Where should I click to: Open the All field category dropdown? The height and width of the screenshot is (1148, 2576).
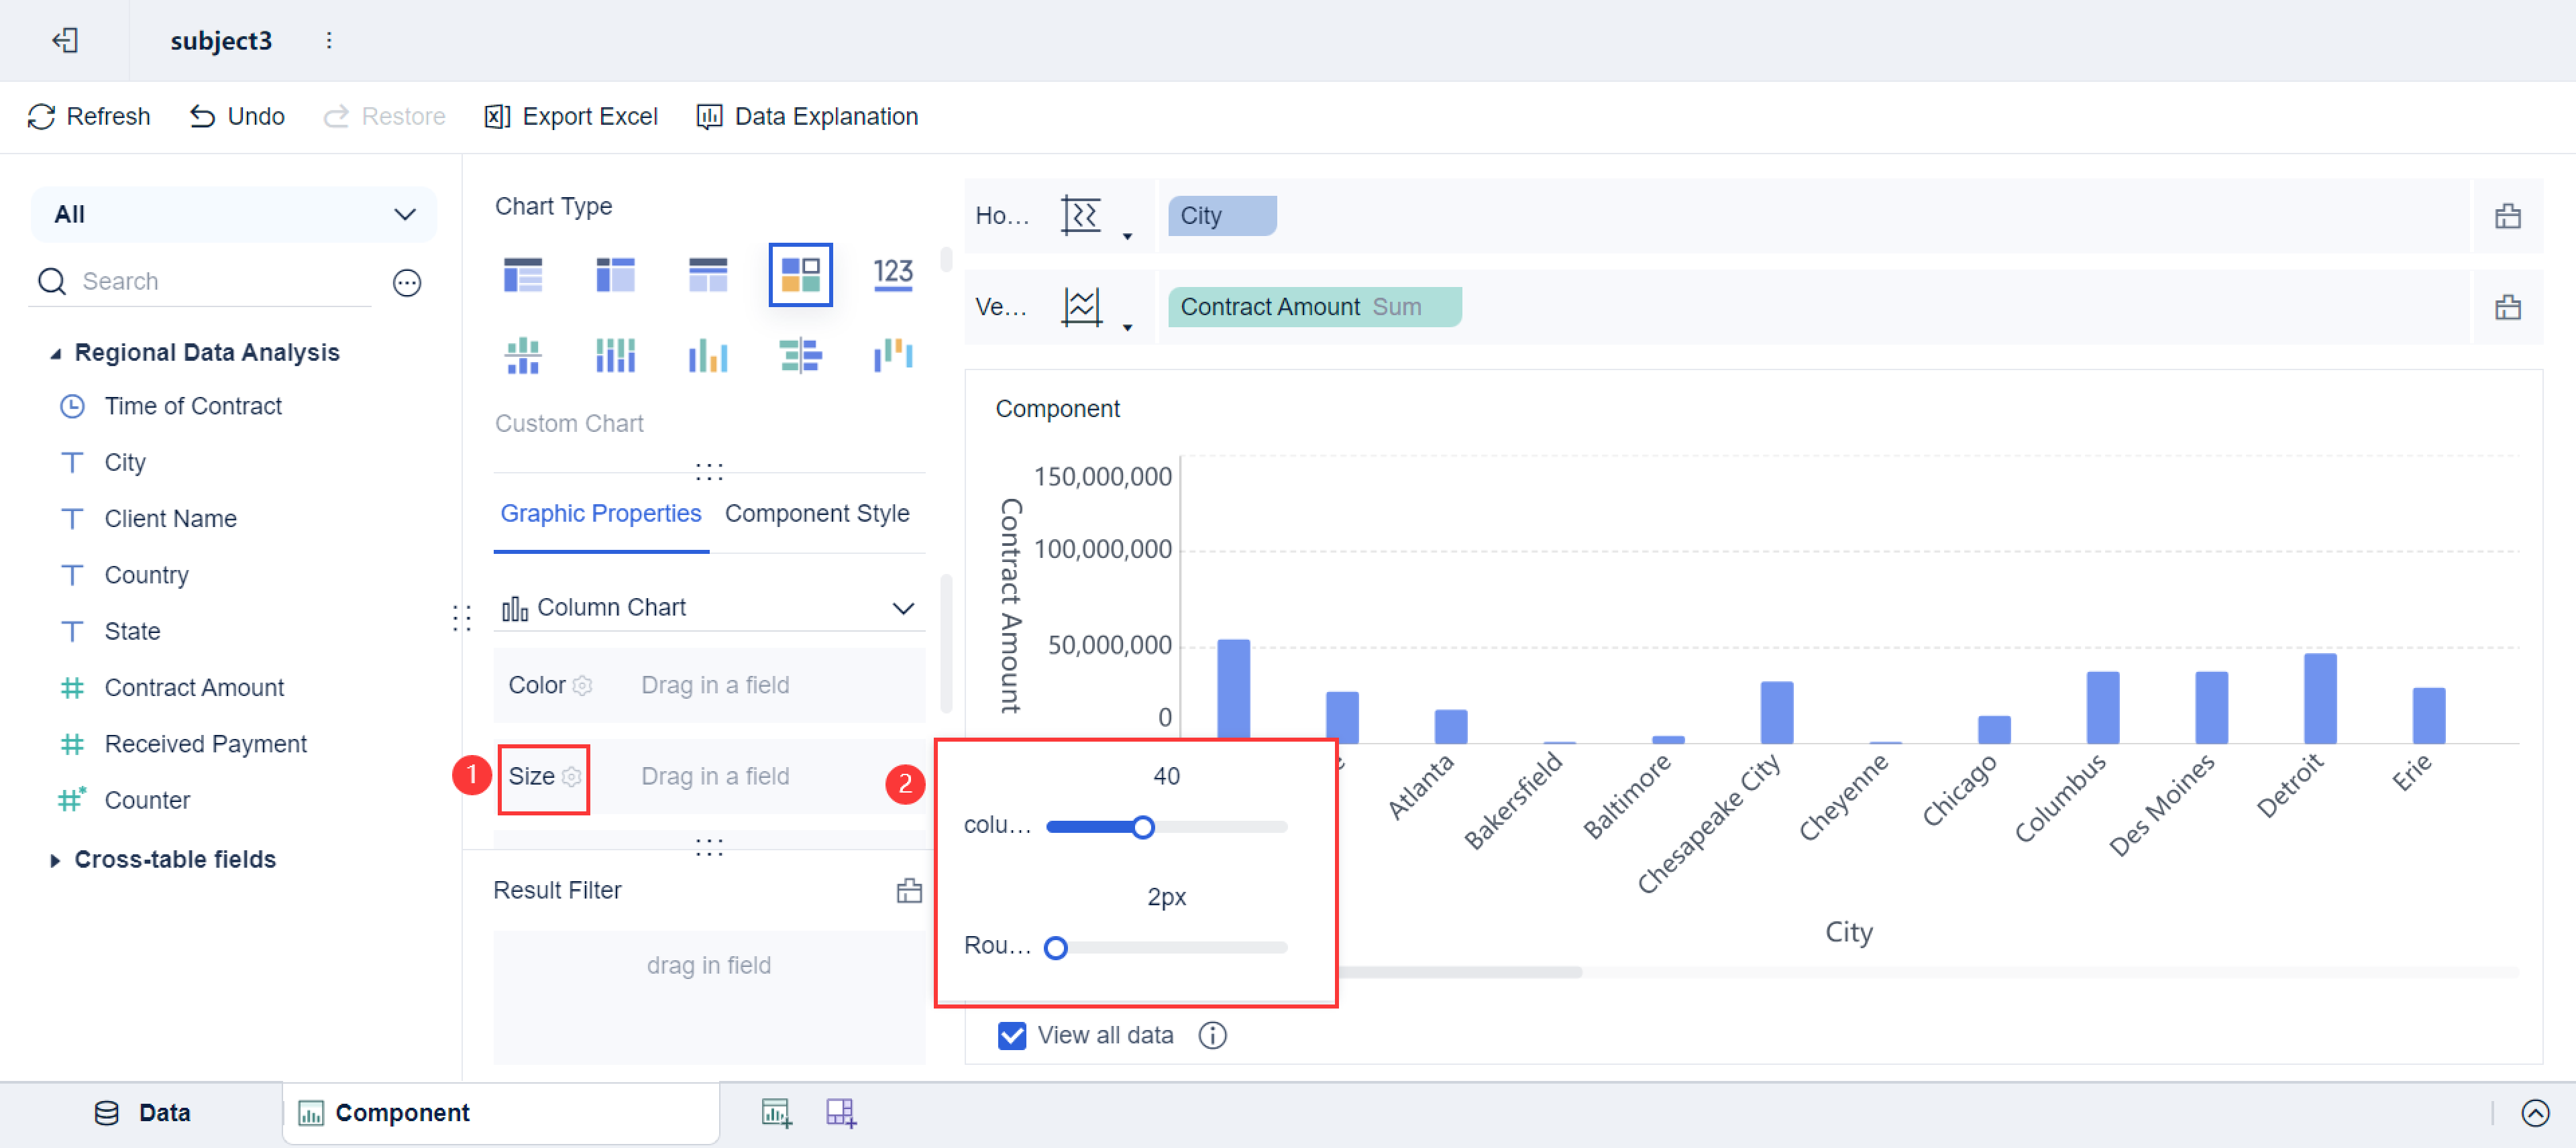click(234, 214)
